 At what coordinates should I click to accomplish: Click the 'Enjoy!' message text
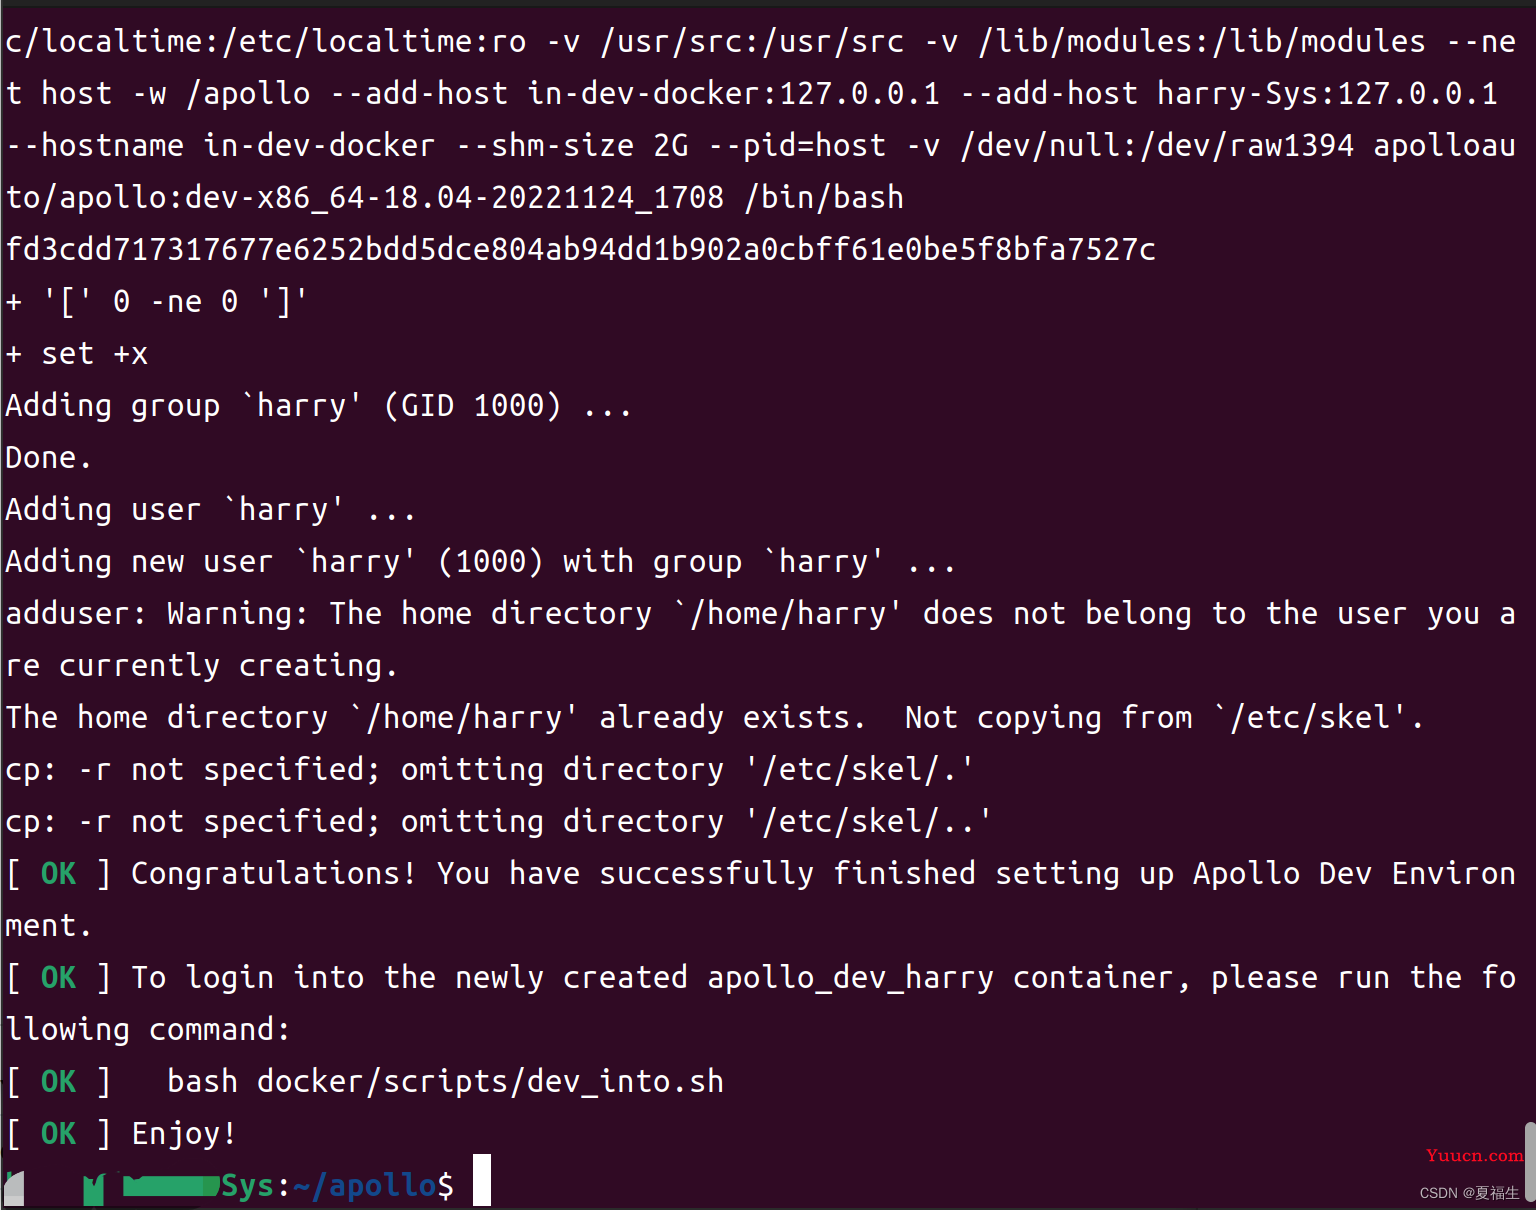(x=184, y=1133)
